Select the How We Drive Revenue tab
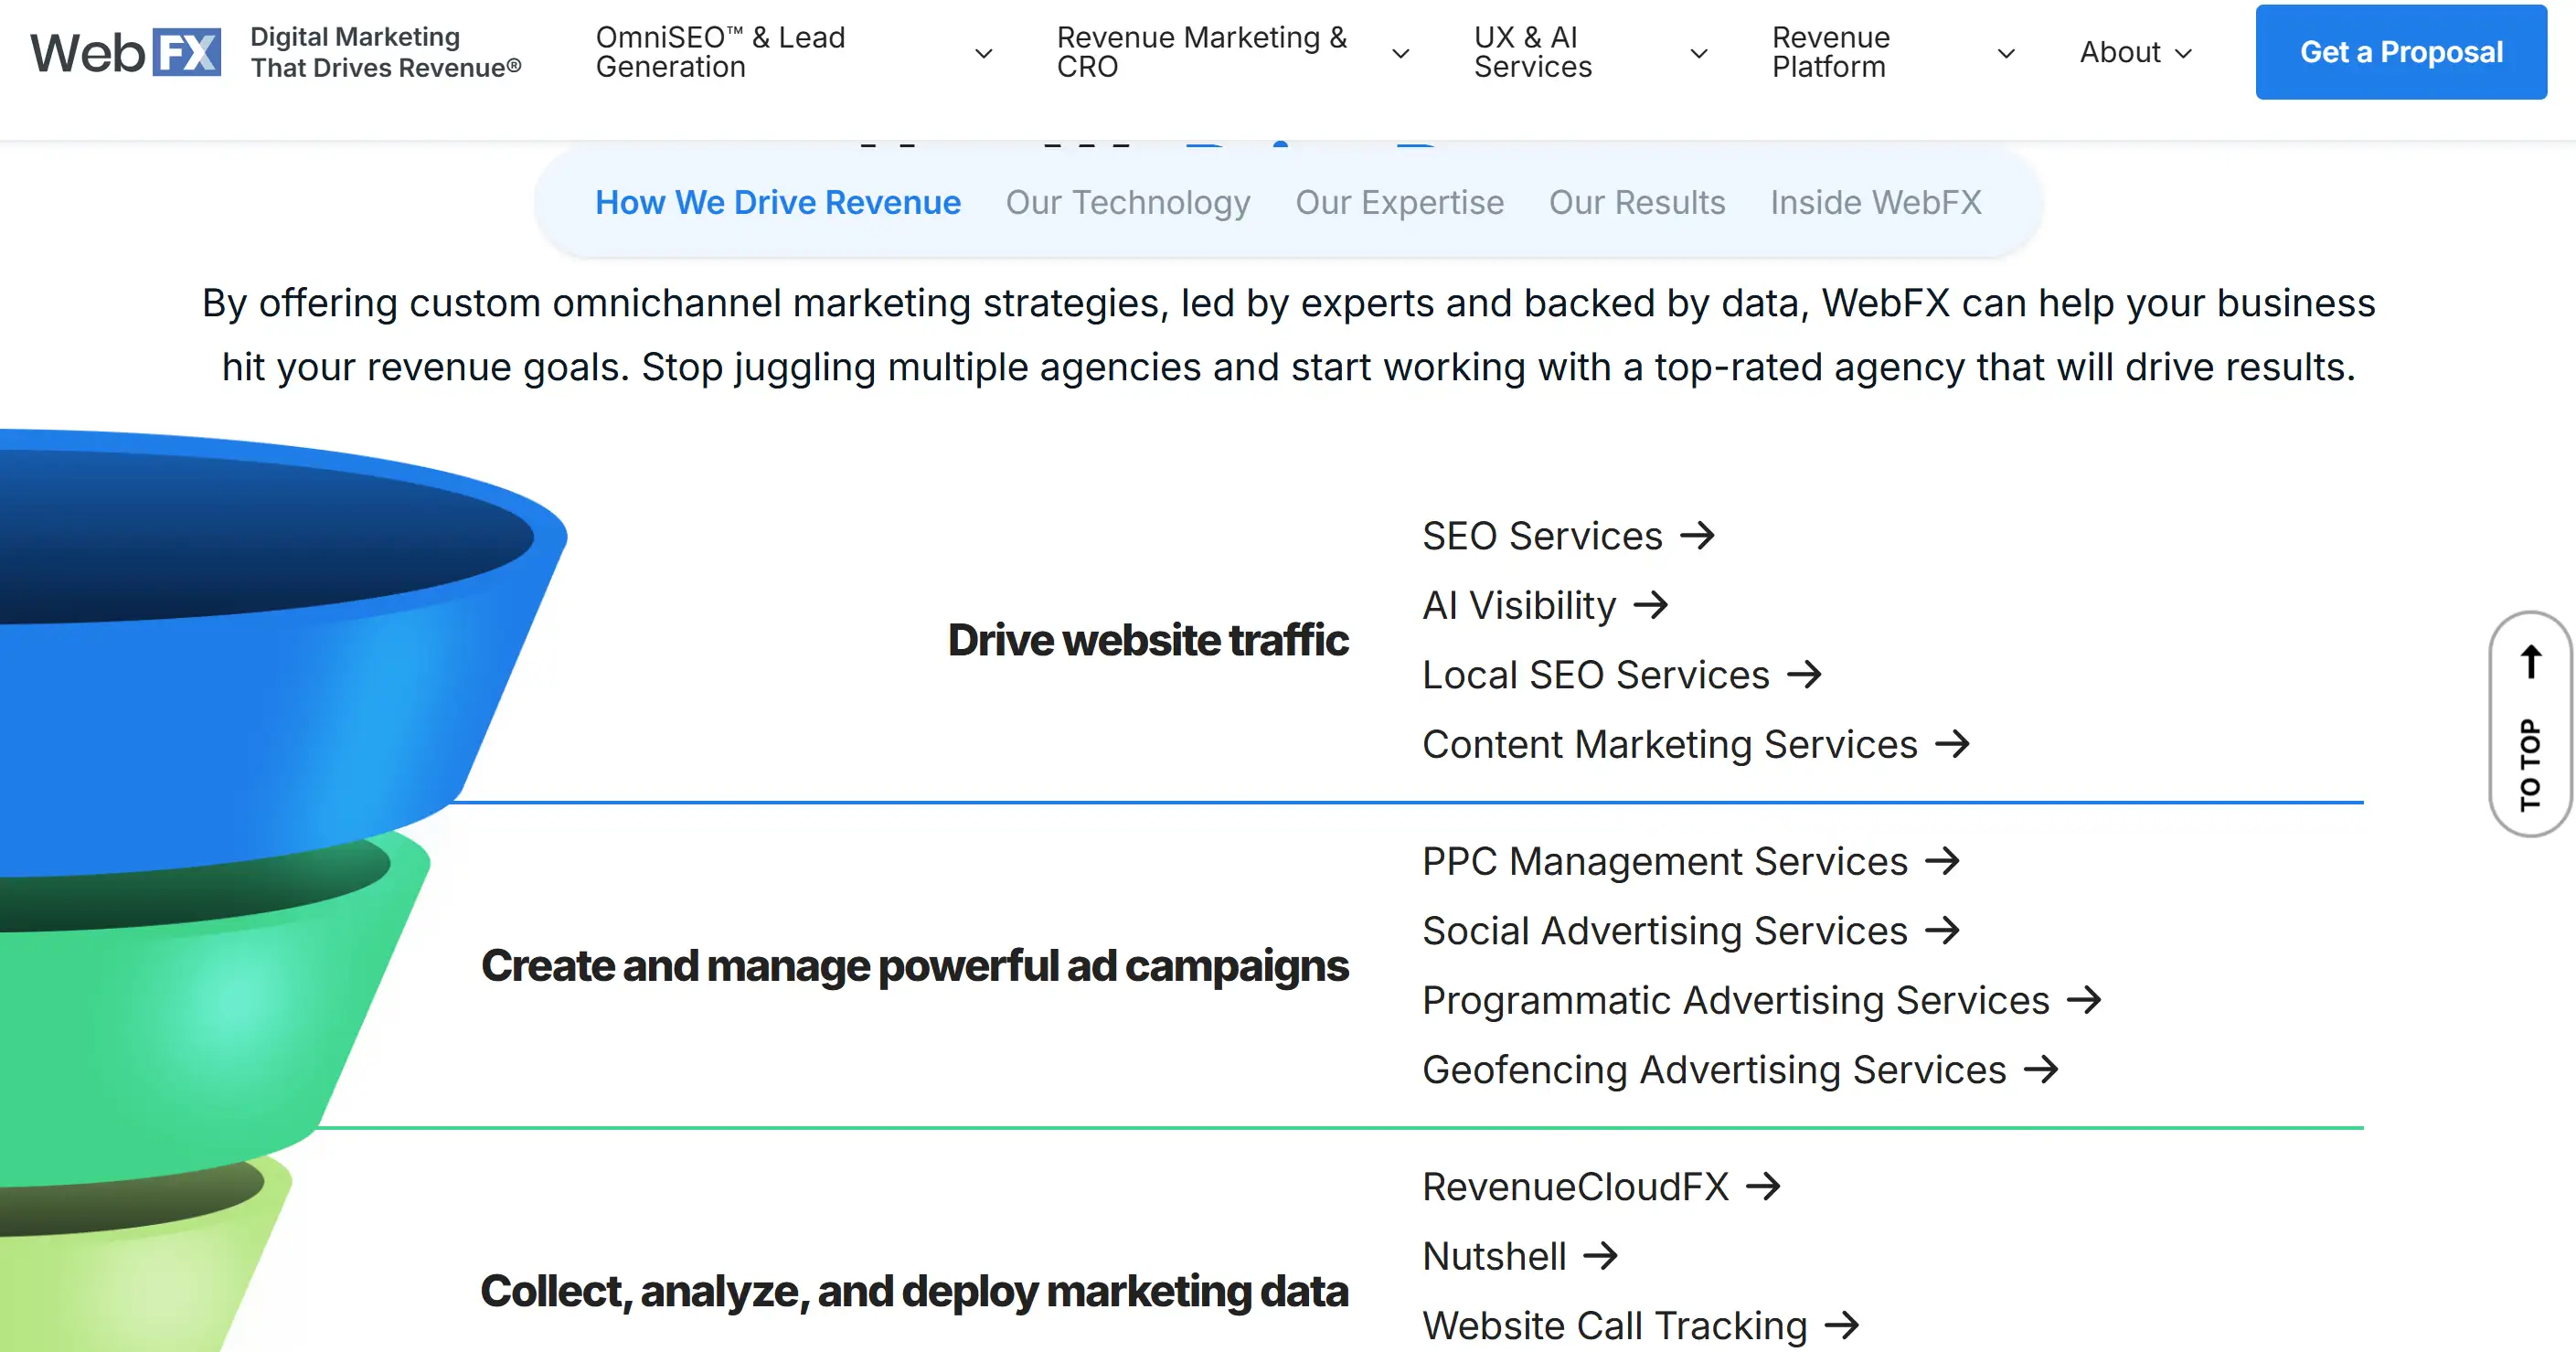 click(x=778, y=203)
